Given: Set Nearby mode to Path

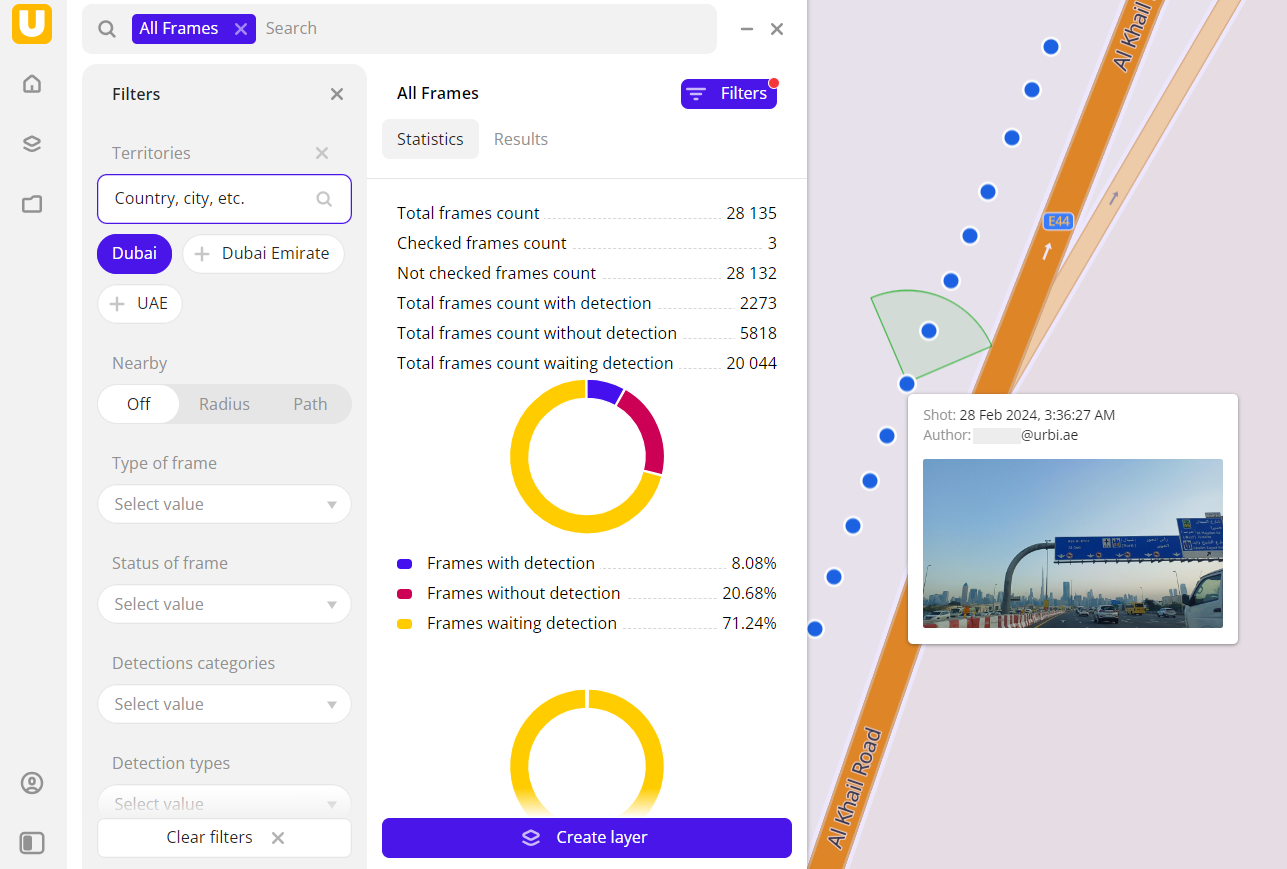Looking at the screenshot, I should 310,404.
